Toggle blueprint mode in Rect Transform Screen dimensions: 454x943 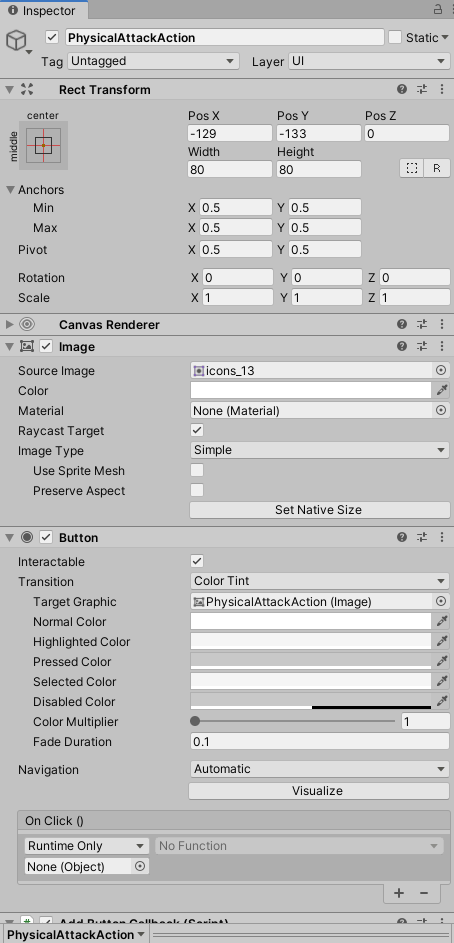[x=412, y=168]
